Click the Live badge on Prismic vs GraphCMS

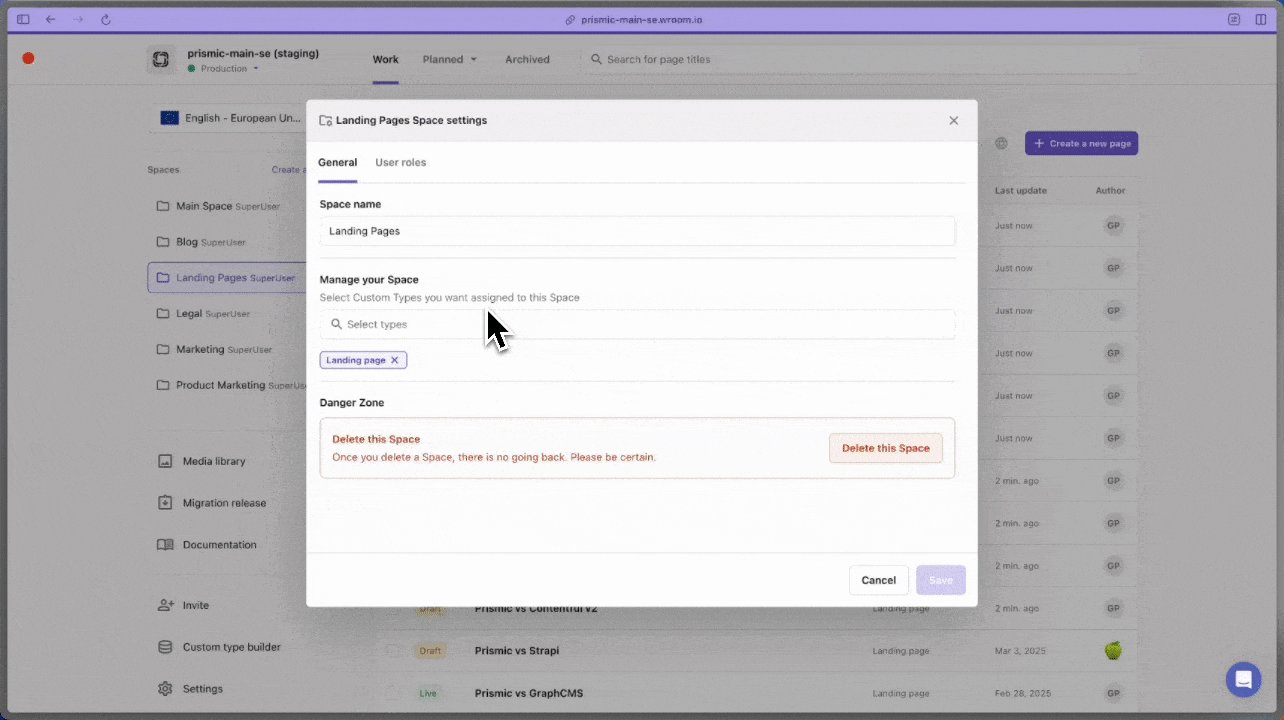click(428, 693)
